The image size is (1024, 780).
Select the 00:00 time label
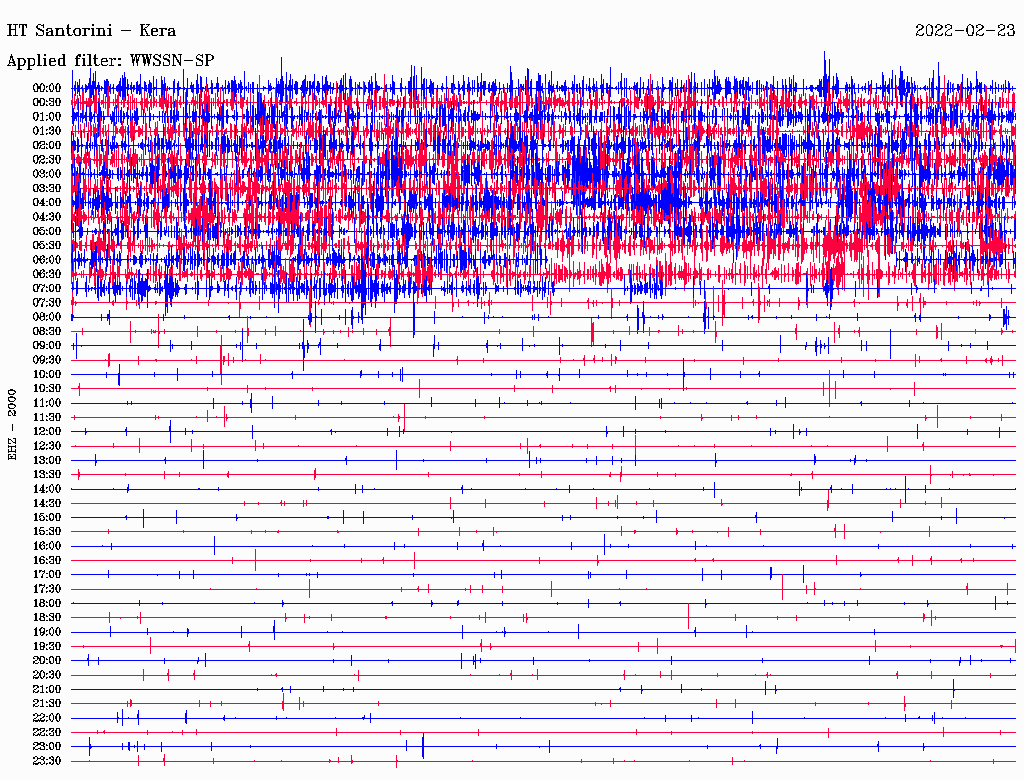click(47, 88)
